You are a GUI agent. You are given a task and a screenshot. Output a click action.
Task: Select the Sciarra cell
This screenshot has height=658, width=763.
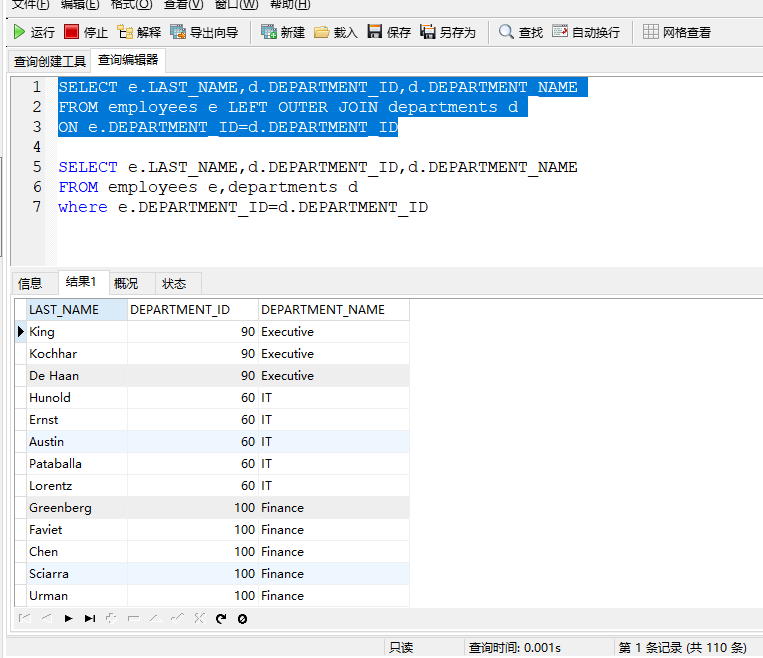click(77, 574)
